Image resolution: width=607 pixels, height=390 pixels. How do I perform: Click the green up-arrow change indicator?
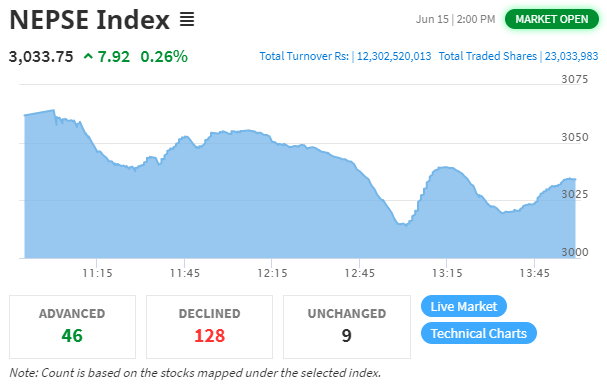[x=88, y=57]
